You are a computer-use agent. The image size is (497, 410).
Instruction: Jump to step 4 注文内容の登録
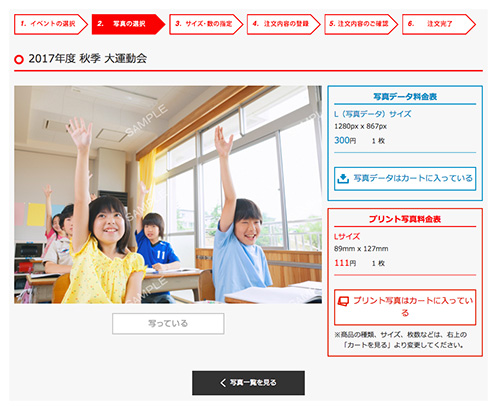pos(284,24)
